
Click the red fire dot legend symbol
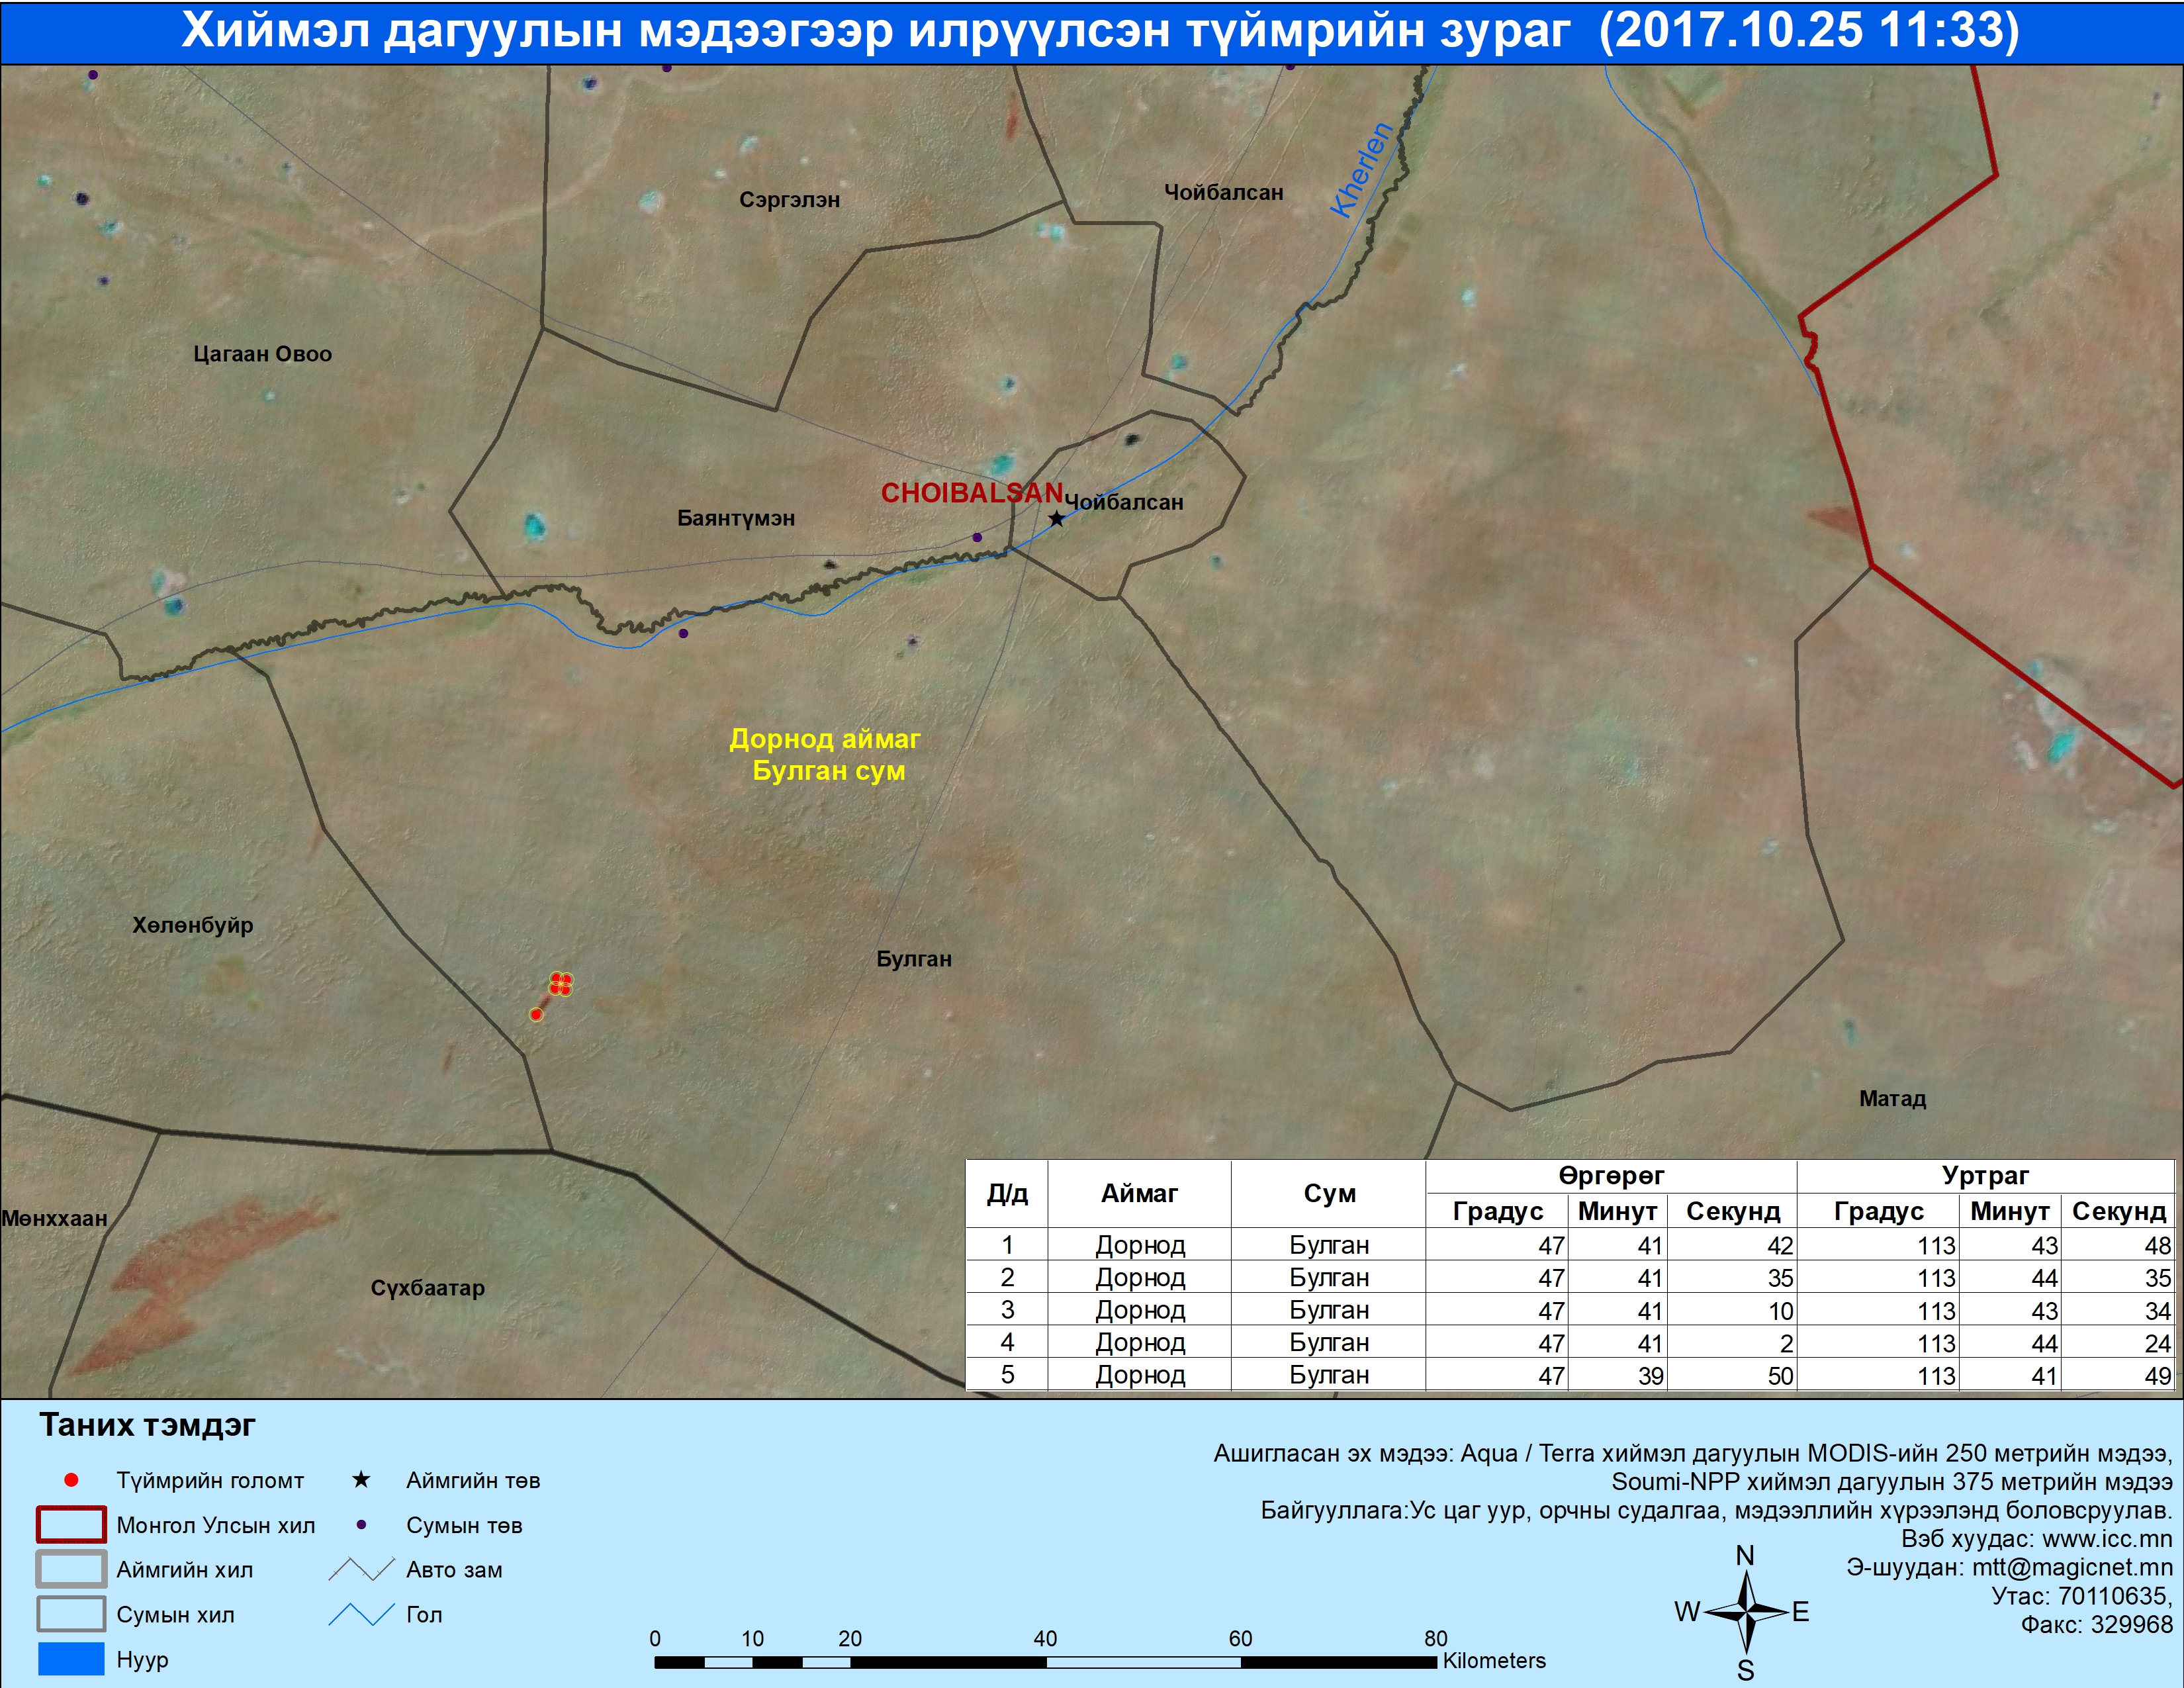click(71, 1480)
